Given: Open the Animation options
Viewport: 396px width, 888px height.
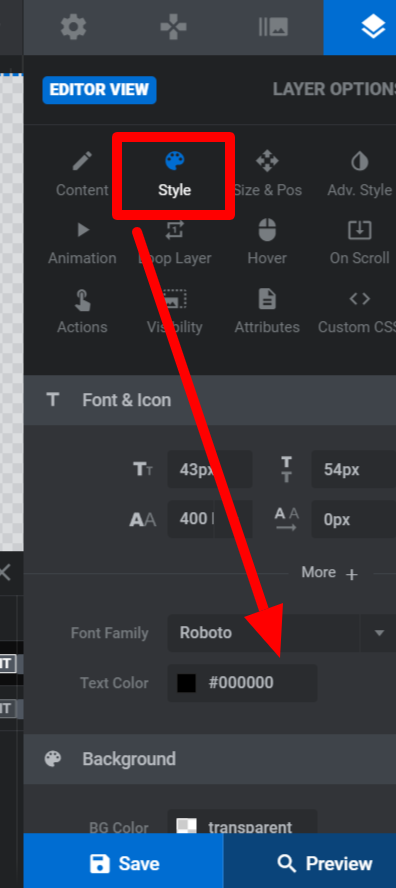Looking at the screenshot, I should click(82, 243).
